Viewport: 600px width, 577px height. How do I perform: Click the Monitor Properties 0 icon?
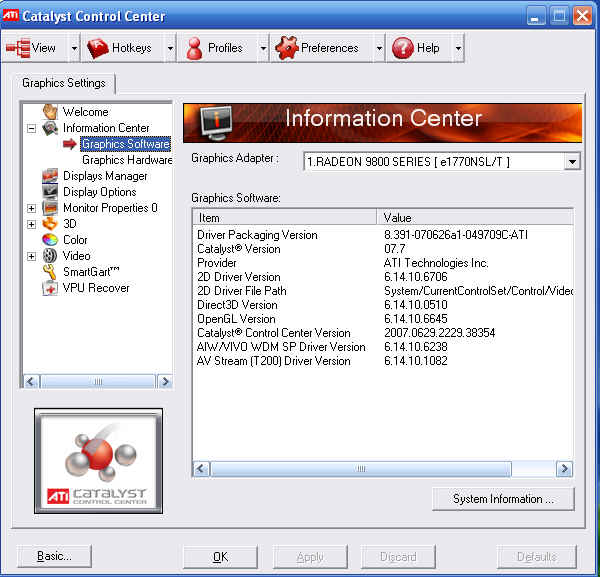pos(50,208)
